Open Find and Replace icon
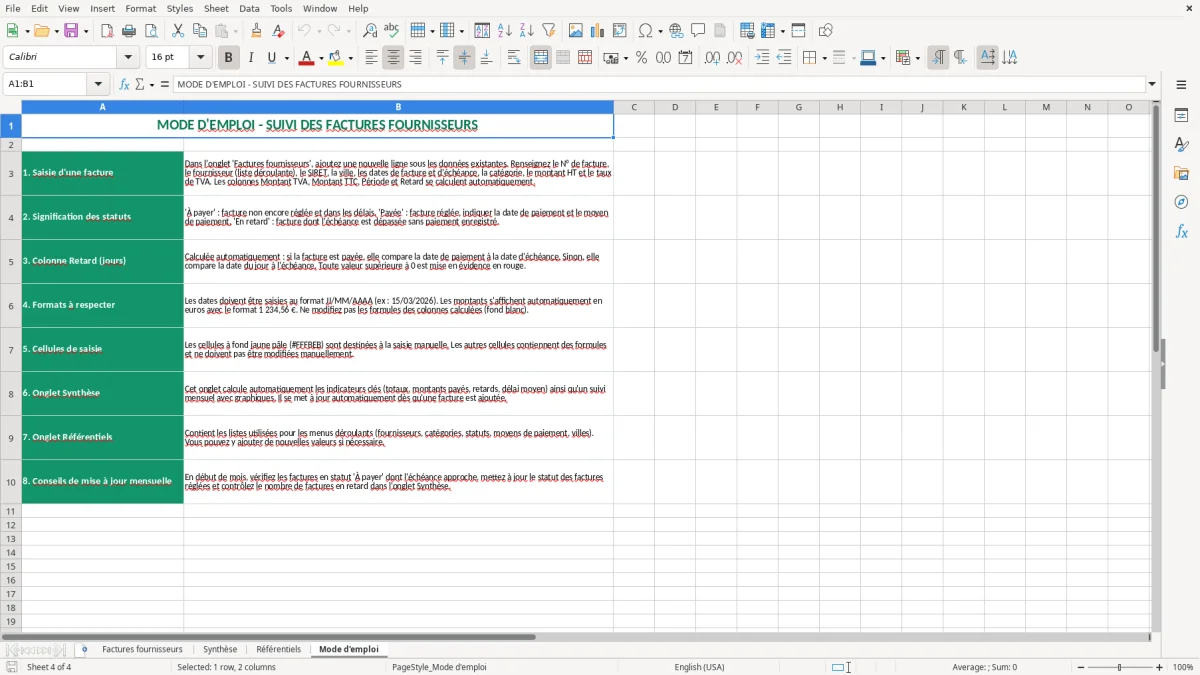This screenshot has width=1200, height=675. point(370,31)
